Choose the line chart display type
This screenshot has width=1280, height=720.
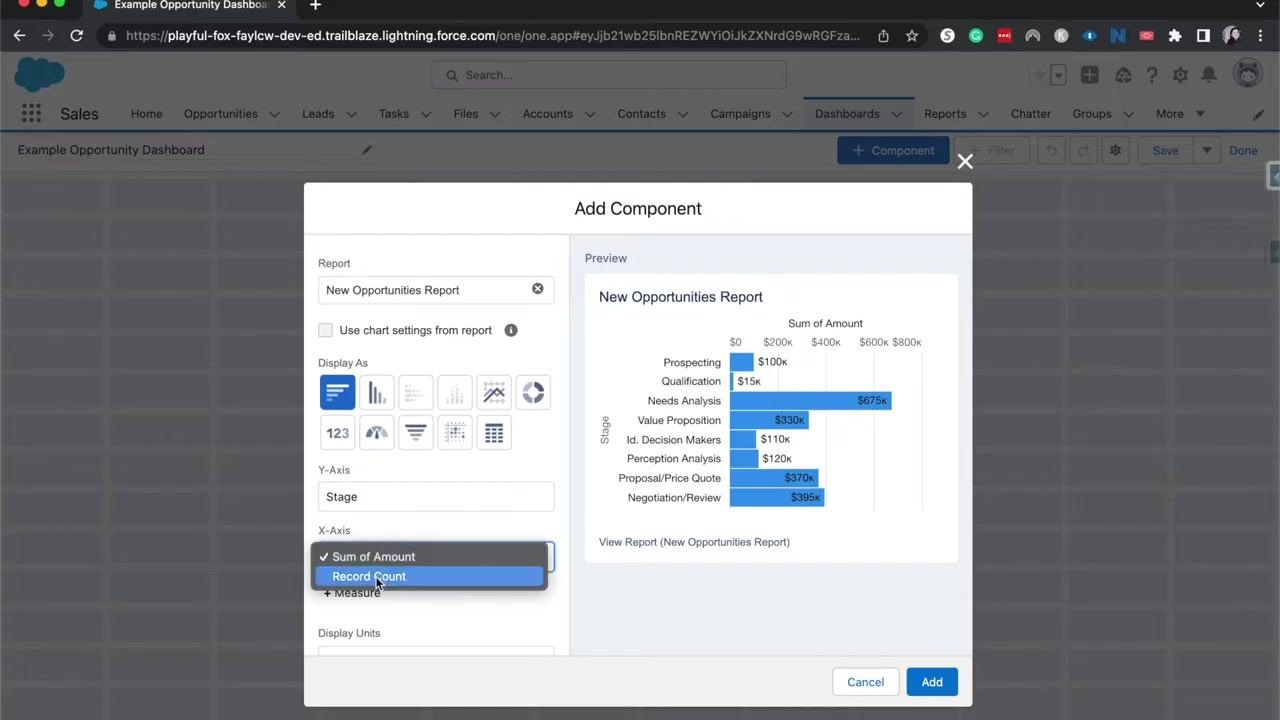coord(494,392)
